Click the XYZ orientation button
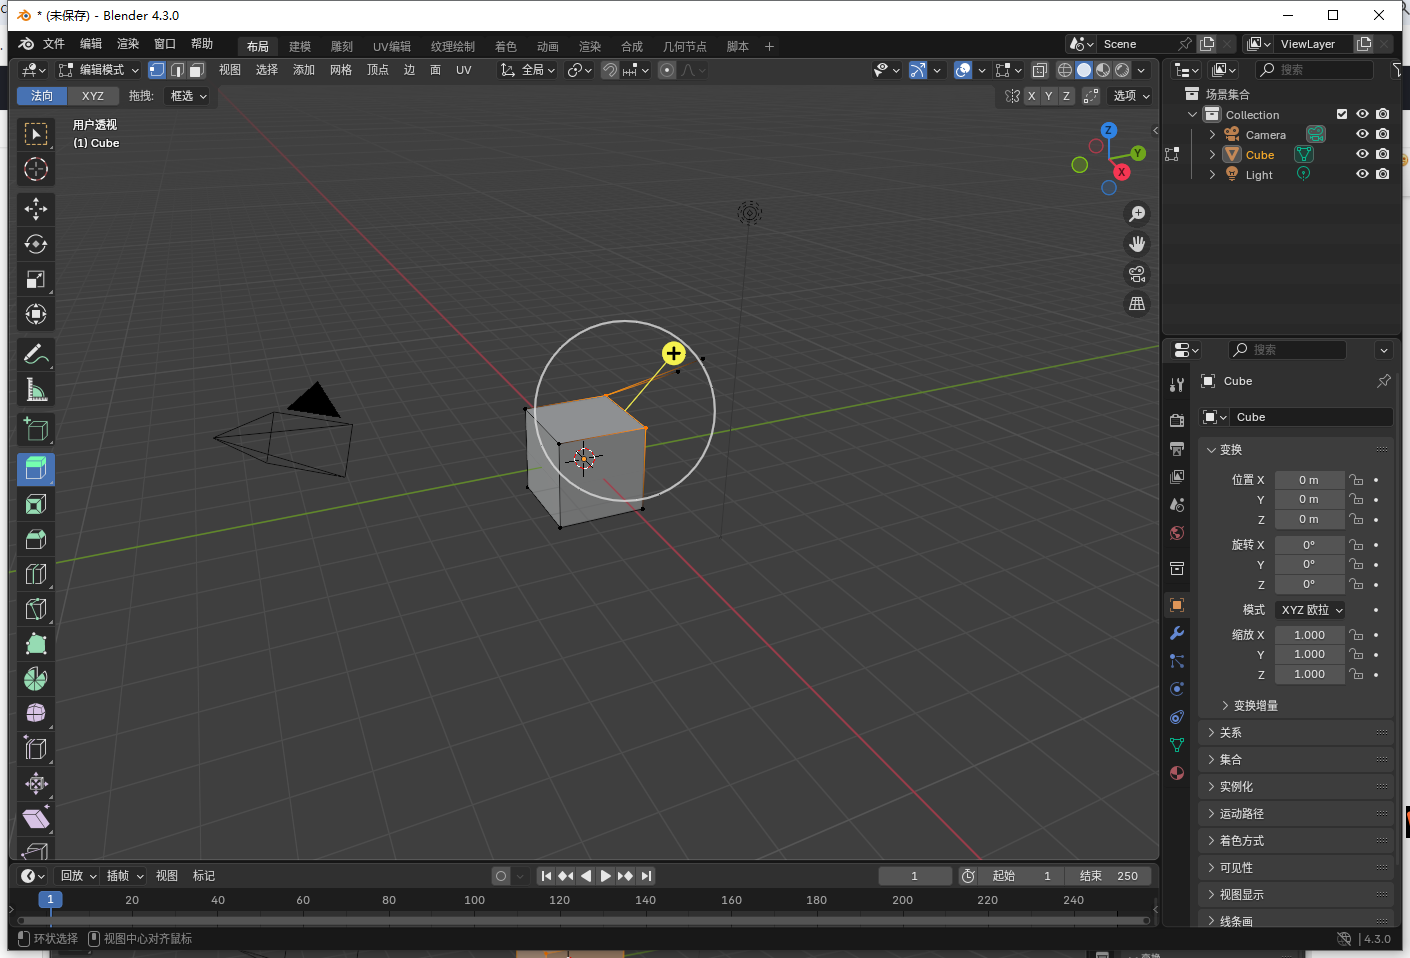1410x958 pixels. (93, 96)
